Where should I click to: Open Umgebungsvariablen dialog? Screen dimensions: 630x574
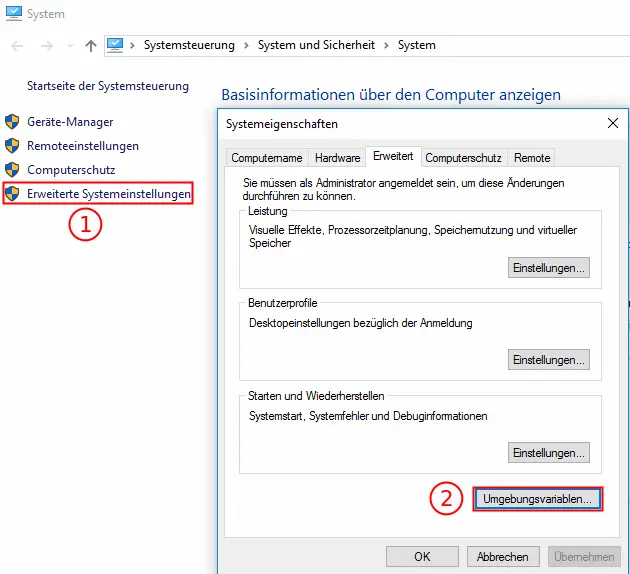pos(538,499)
